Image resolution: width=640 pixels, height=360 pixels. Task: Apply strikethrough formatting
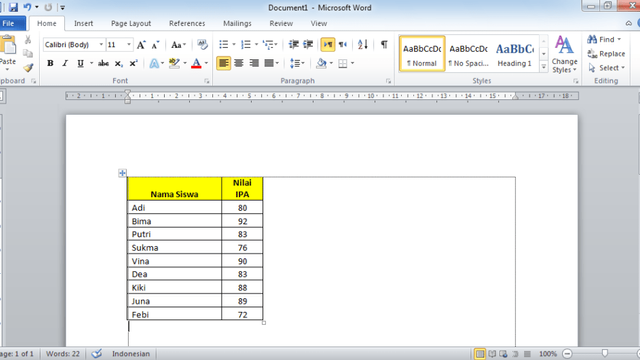(x=103, y=63)
